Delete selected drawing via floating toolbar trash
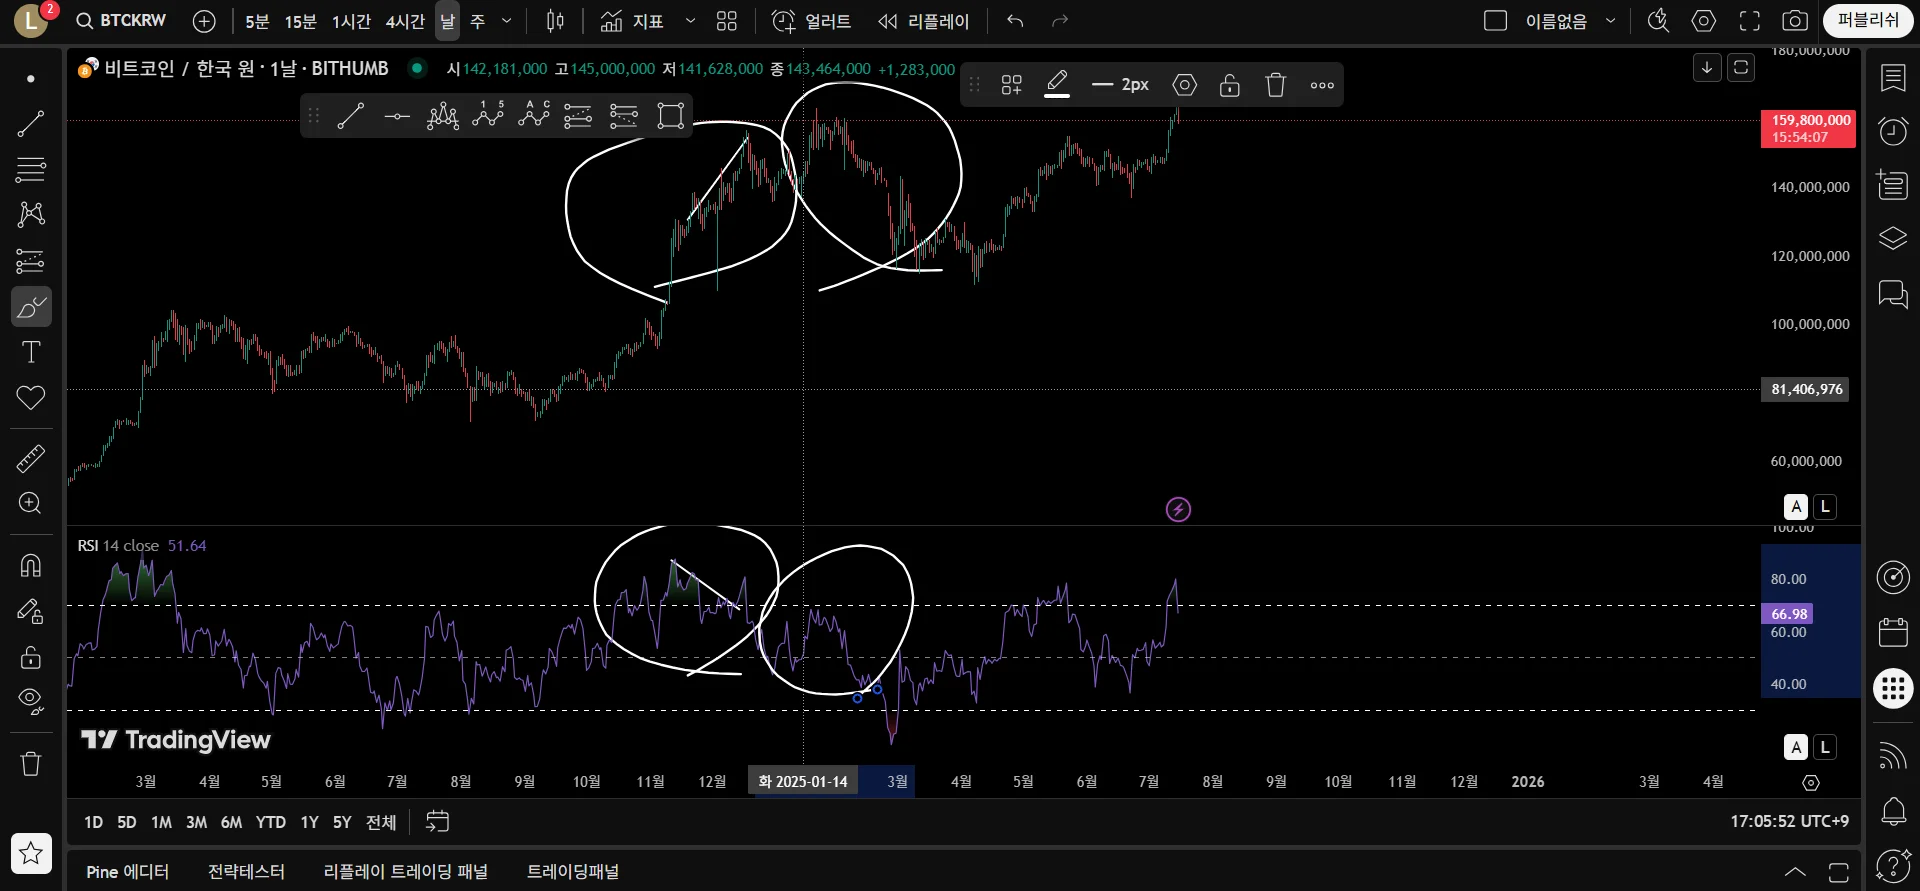 coord(1275,85)
